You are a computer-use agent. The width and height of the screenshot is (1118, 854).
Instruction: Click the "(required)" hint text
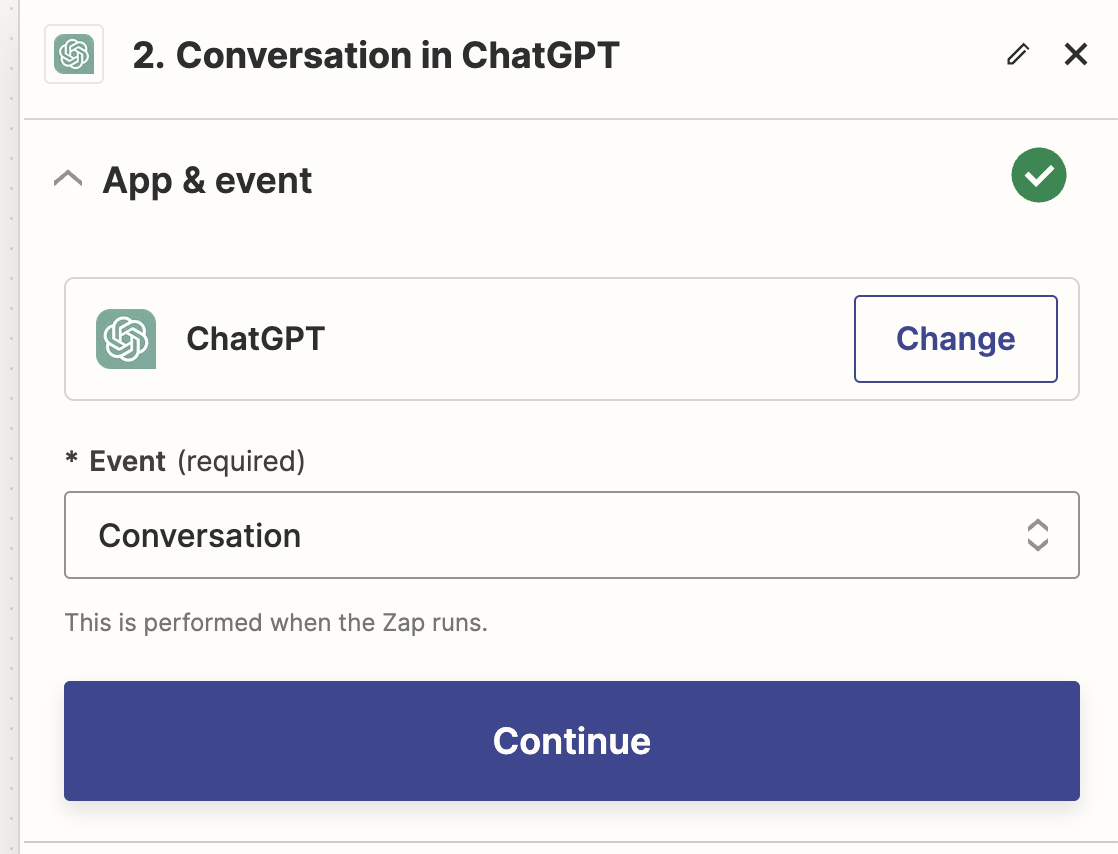pos(241,461)
